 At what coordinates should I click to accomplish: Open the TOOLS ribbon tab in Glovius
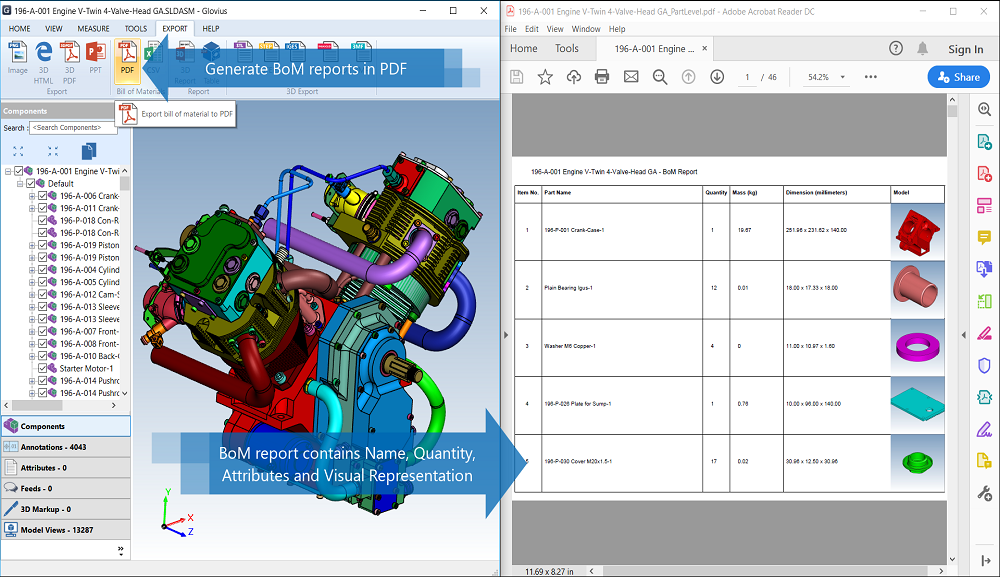(136, 29)
